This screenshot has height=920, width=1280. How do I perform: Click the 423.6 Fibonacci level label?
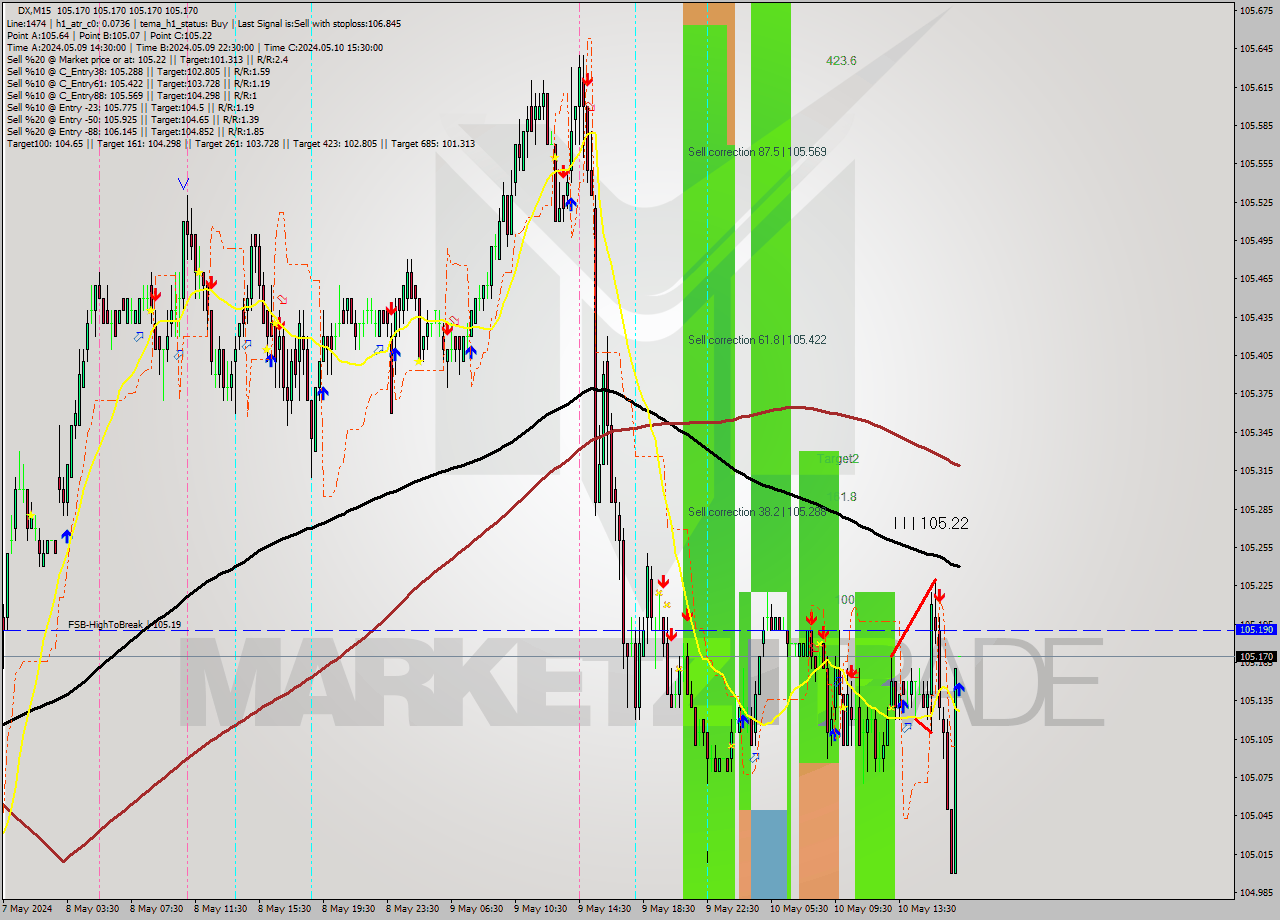841,61
